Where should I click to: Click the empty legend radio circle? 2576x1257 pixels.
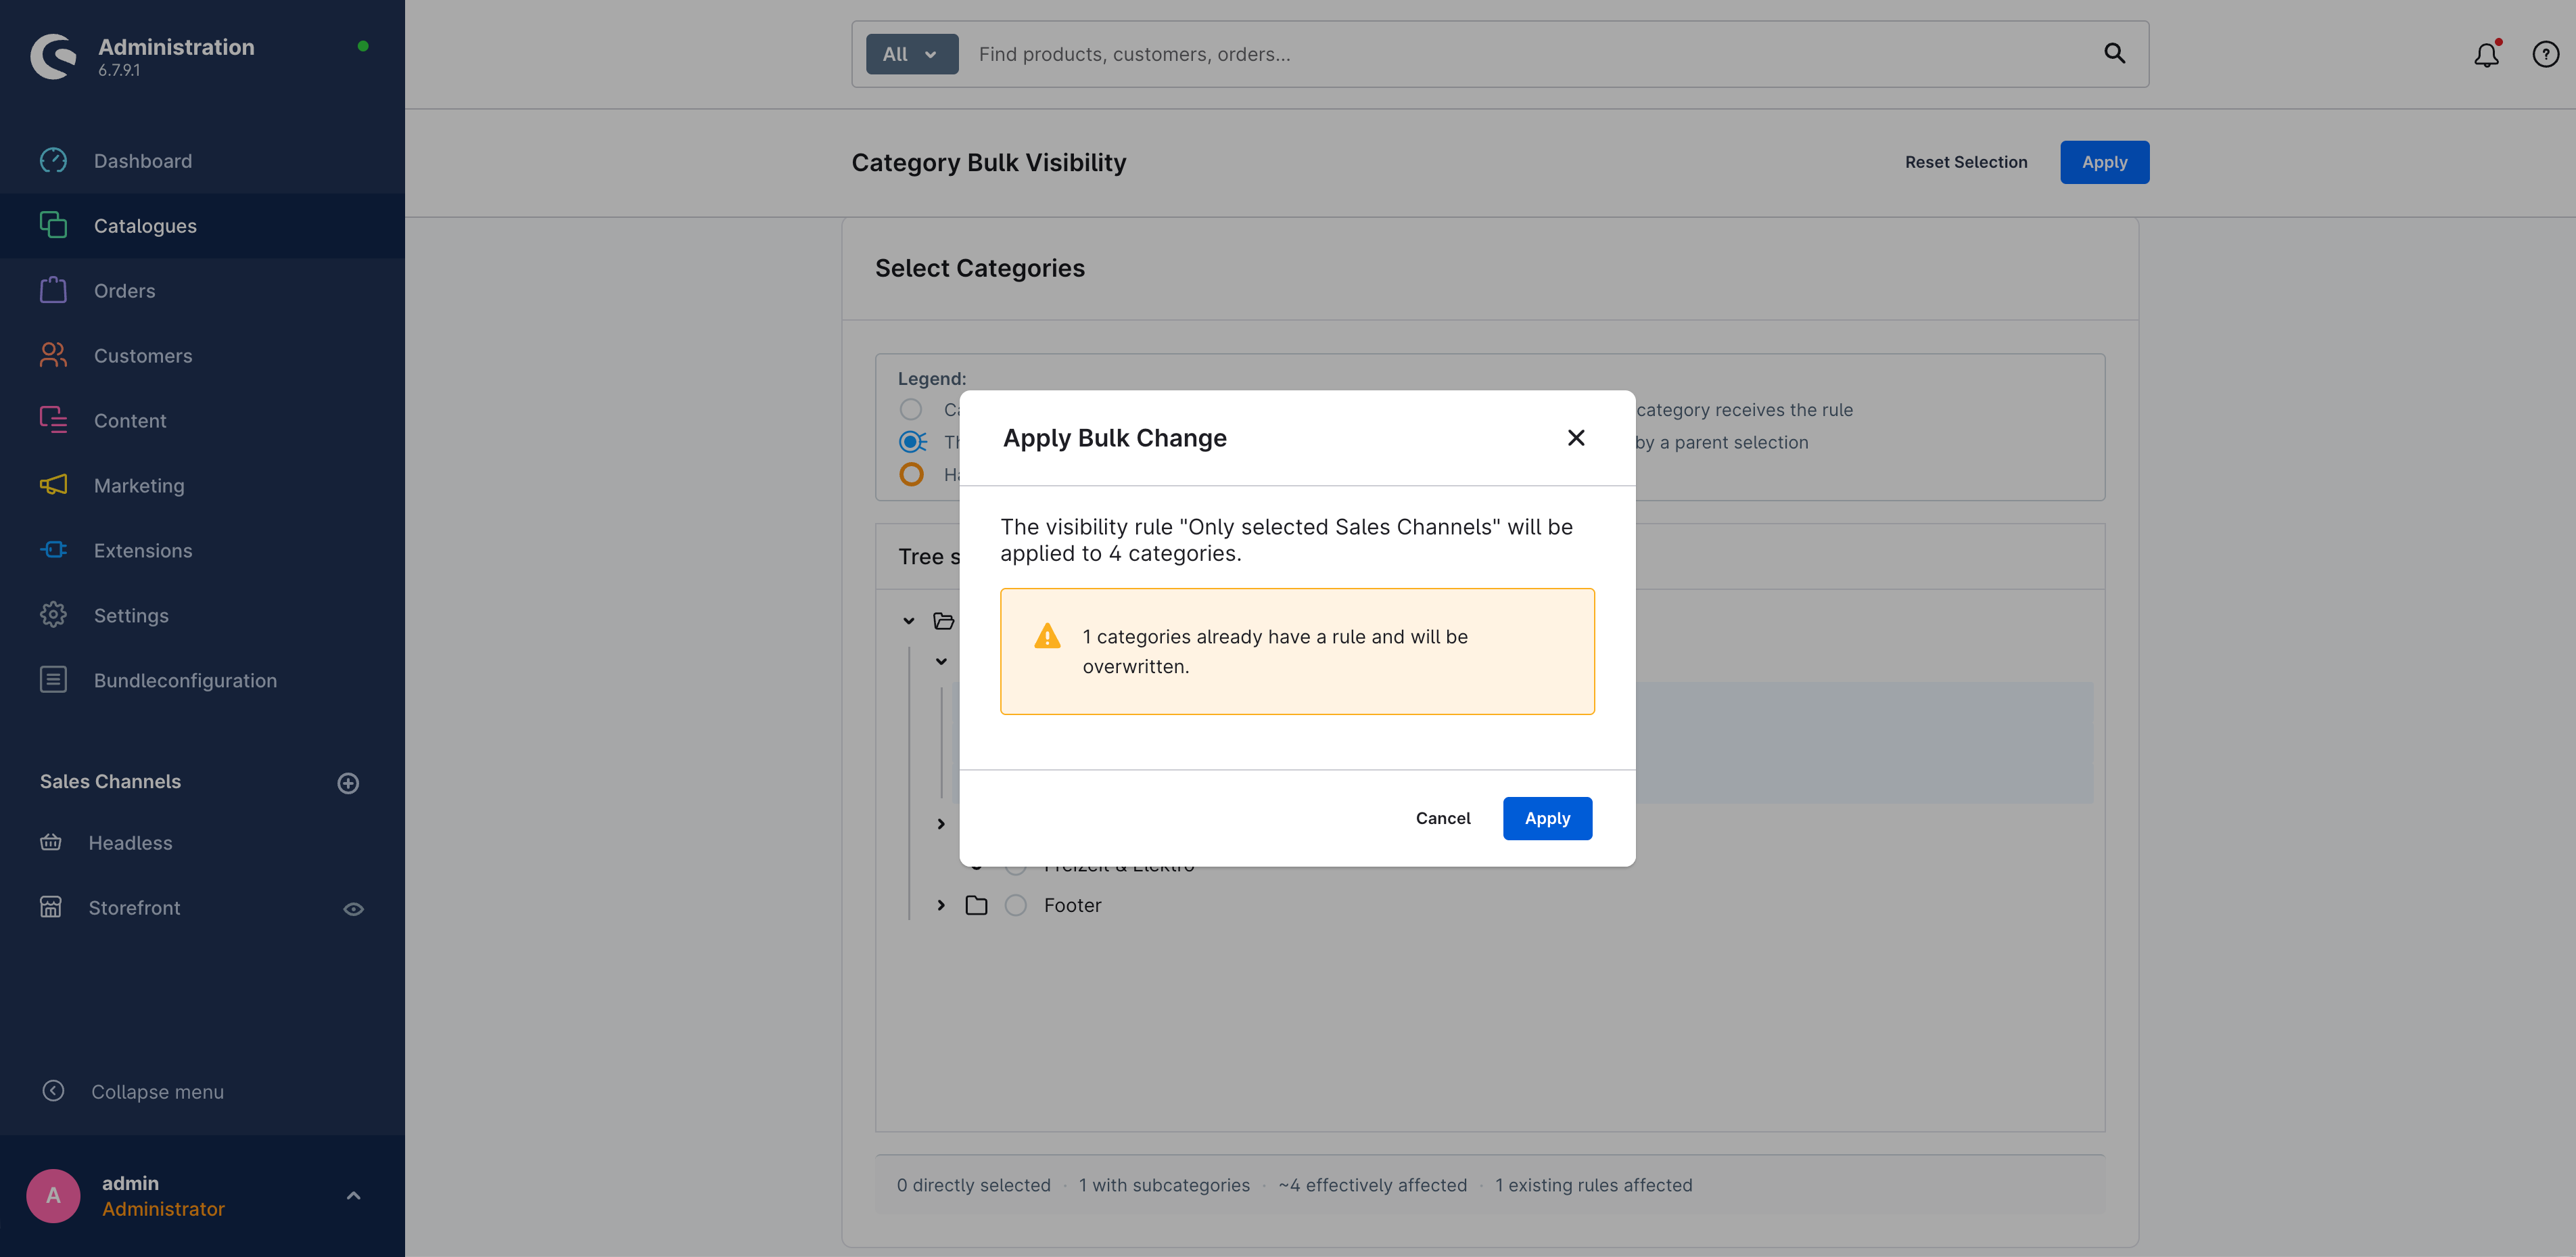click(910, 410)
